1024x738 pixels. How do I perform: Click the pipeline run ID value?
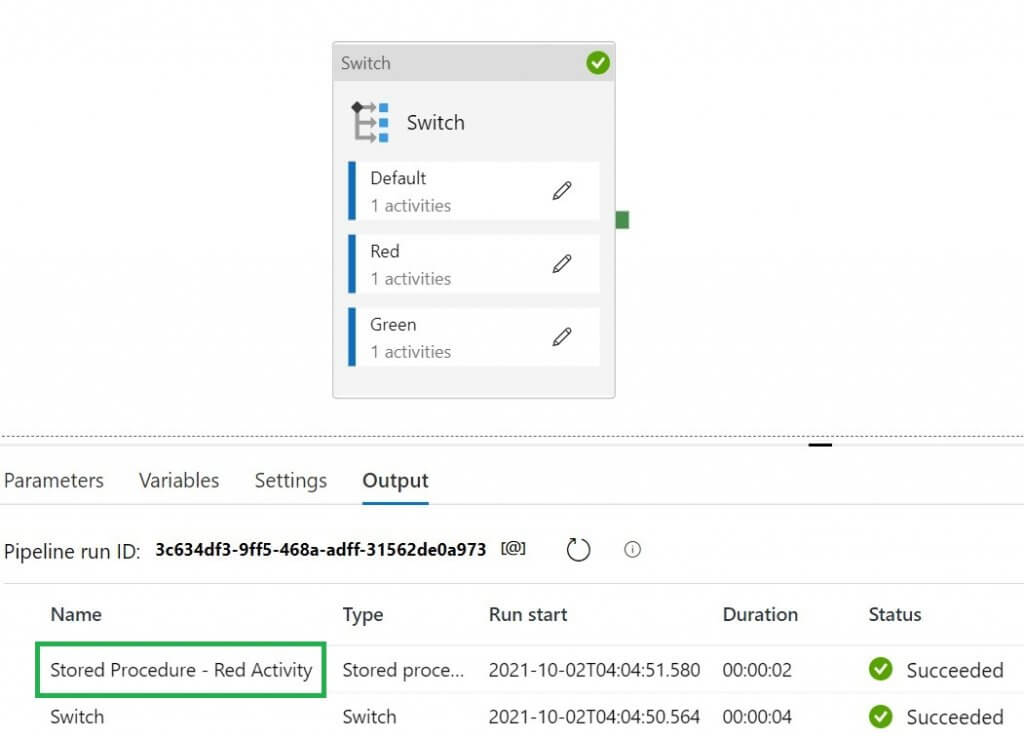click(x=321, y=549)
